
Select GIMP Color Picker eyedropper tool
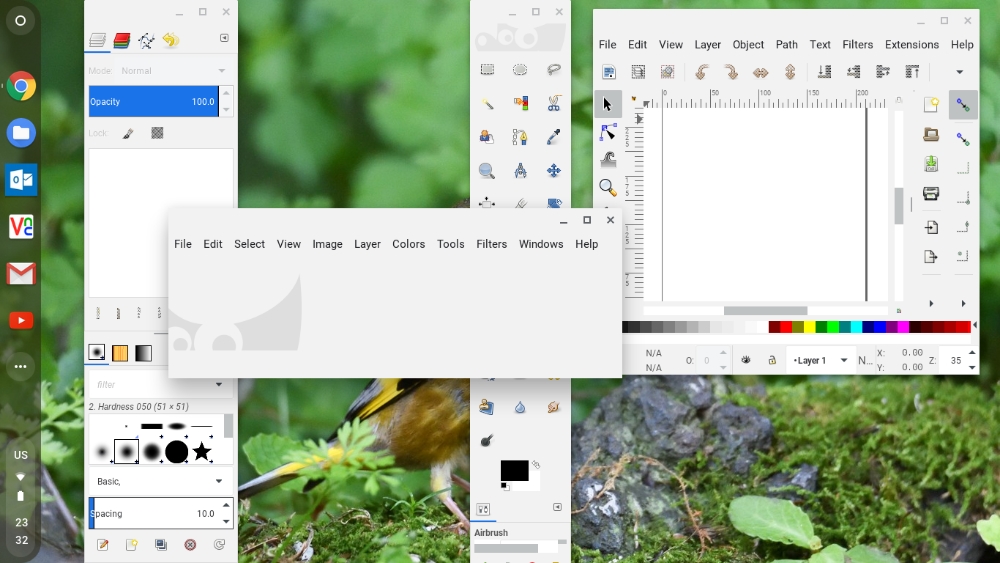tap(554, 136)
